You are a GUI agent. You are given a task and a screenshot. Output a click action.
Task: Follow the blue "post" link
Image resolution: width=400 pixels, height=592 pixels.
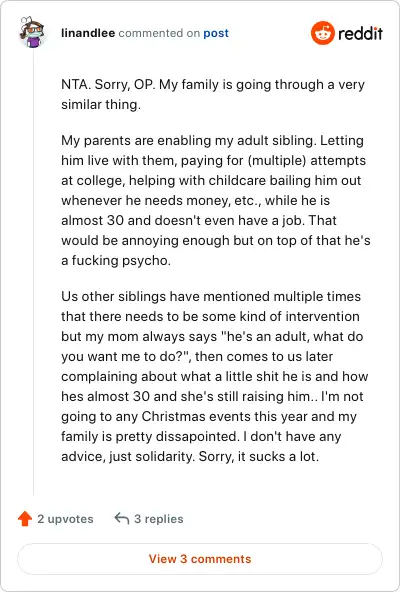[216, 33]
